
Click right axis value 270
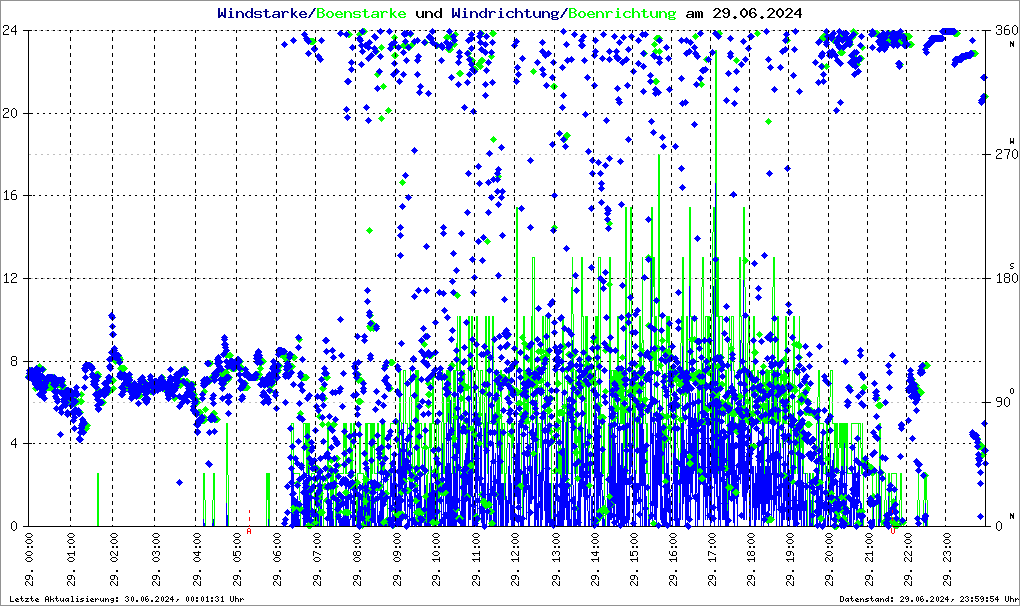[1007, 154]
